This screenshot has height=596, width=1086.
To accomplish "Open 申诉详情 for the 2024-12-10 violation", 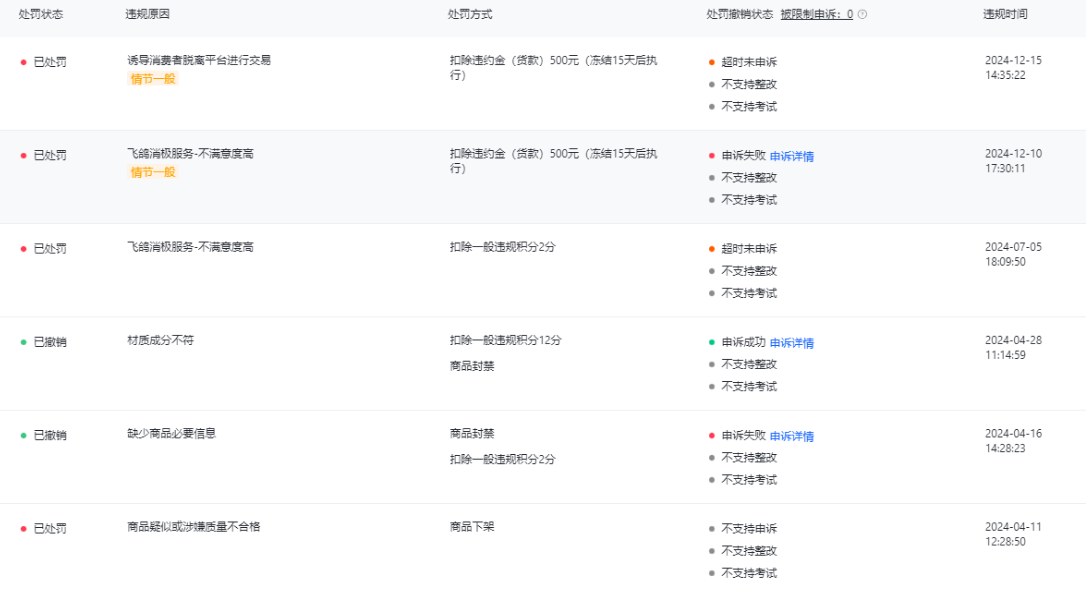I will click(x=791, y=156).
